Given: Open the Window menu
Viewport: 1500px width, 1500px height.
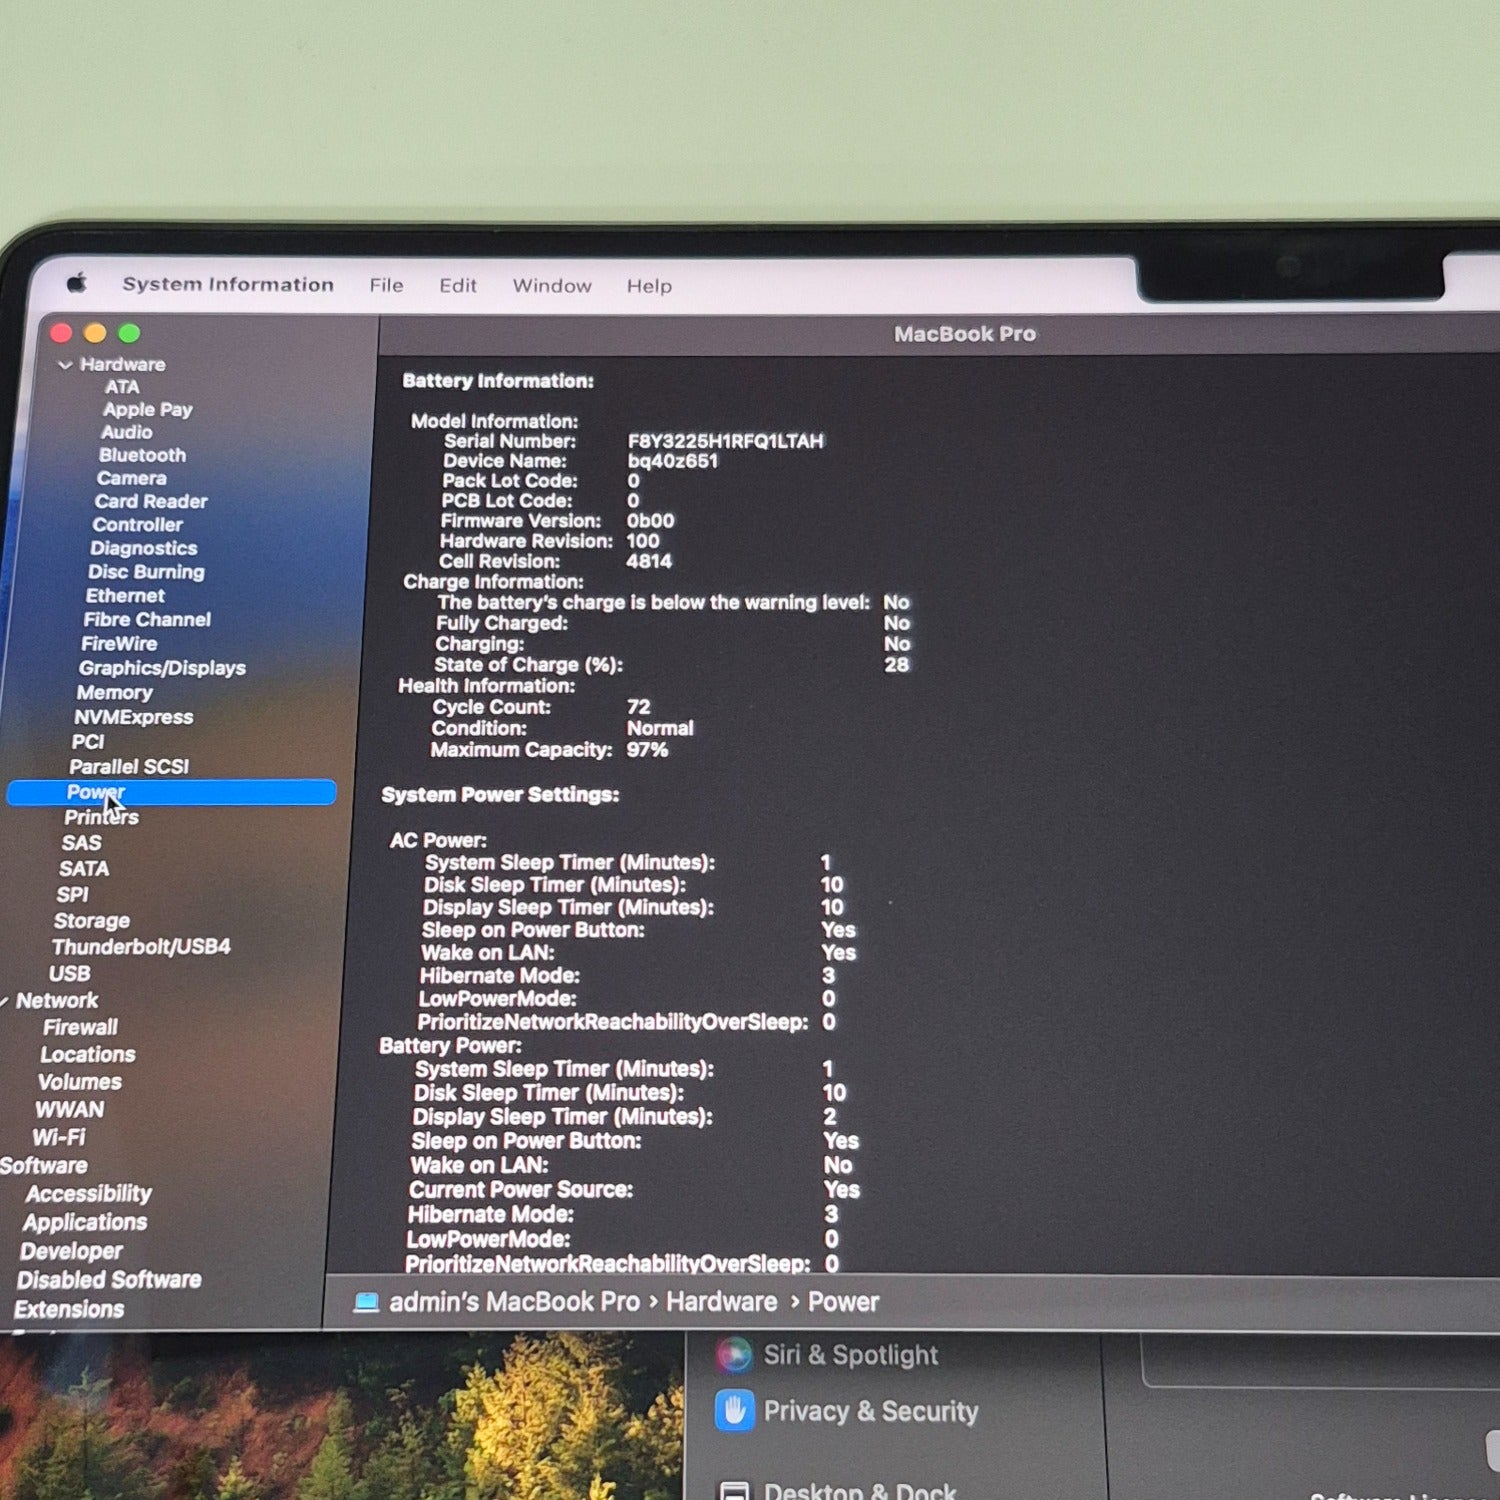Looking at the screenshot, I should coord(552,286).
